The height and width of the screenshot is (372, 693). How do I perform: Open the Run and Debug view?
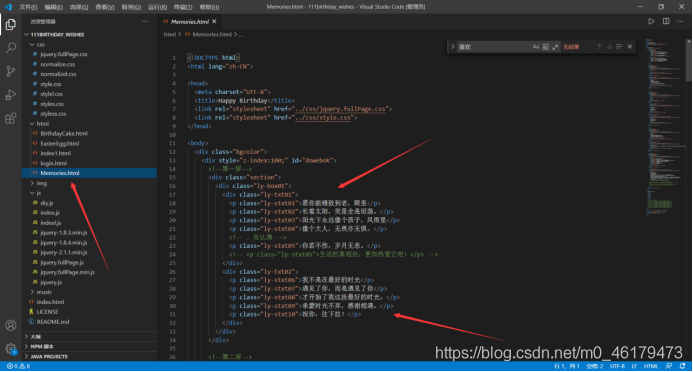pos(11,95)
